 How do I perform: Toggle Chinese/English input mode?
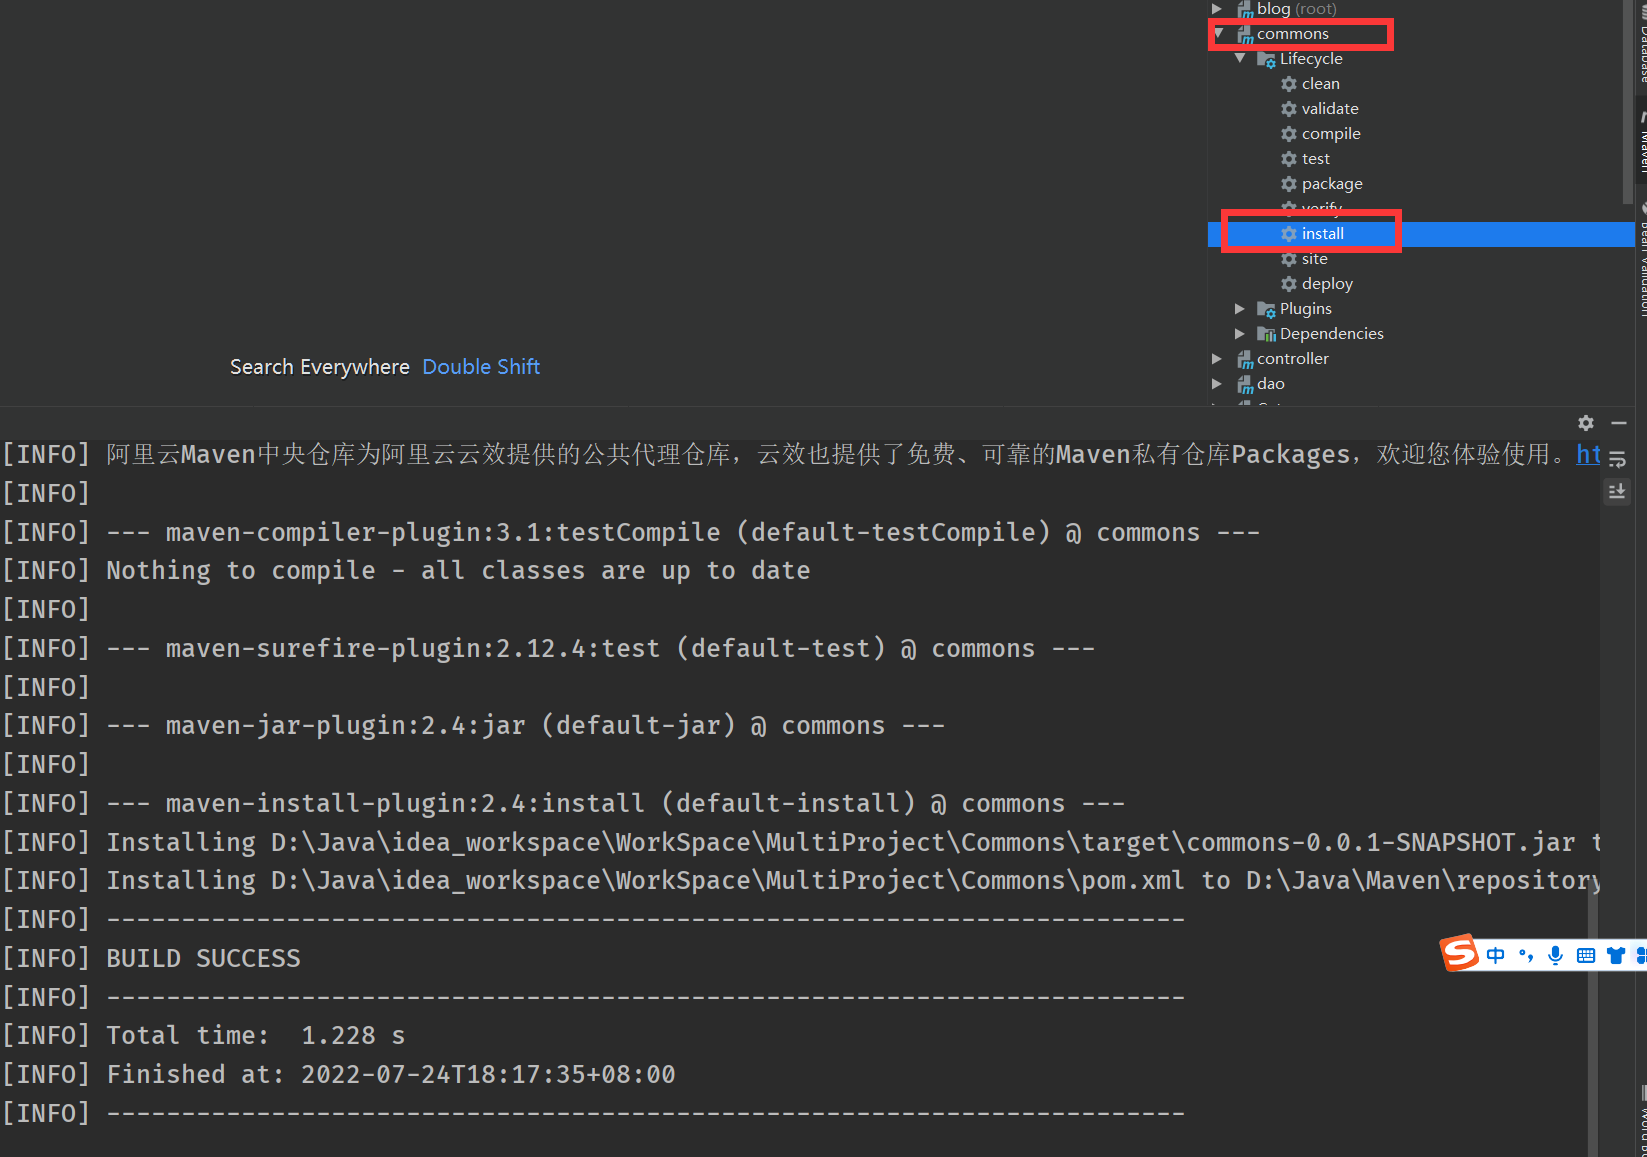coord(1495,955)
